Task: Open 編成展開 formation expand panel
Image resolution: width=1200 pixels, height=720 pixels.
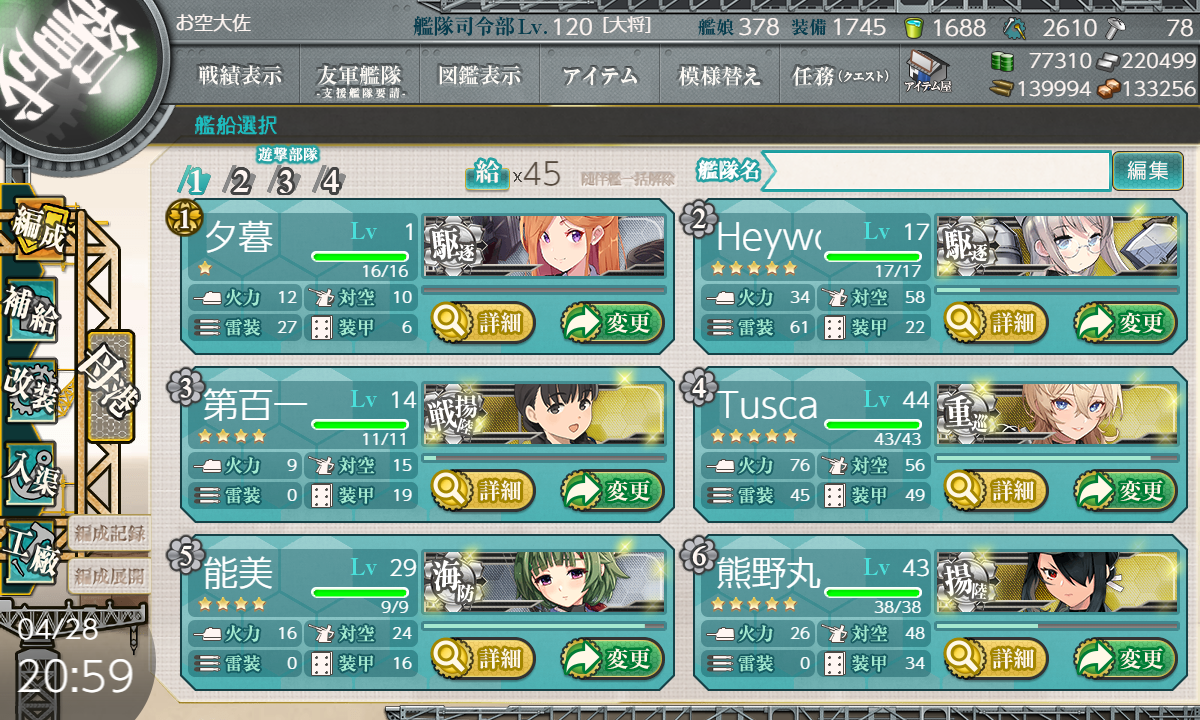Action: coord(110,575)
